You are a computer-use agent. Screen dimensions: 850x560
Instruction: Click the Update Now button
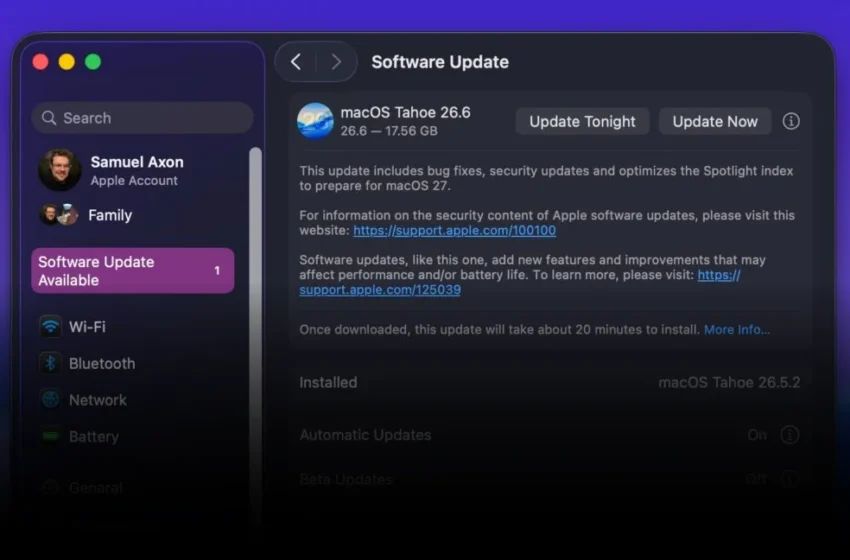tap(715, 121)
